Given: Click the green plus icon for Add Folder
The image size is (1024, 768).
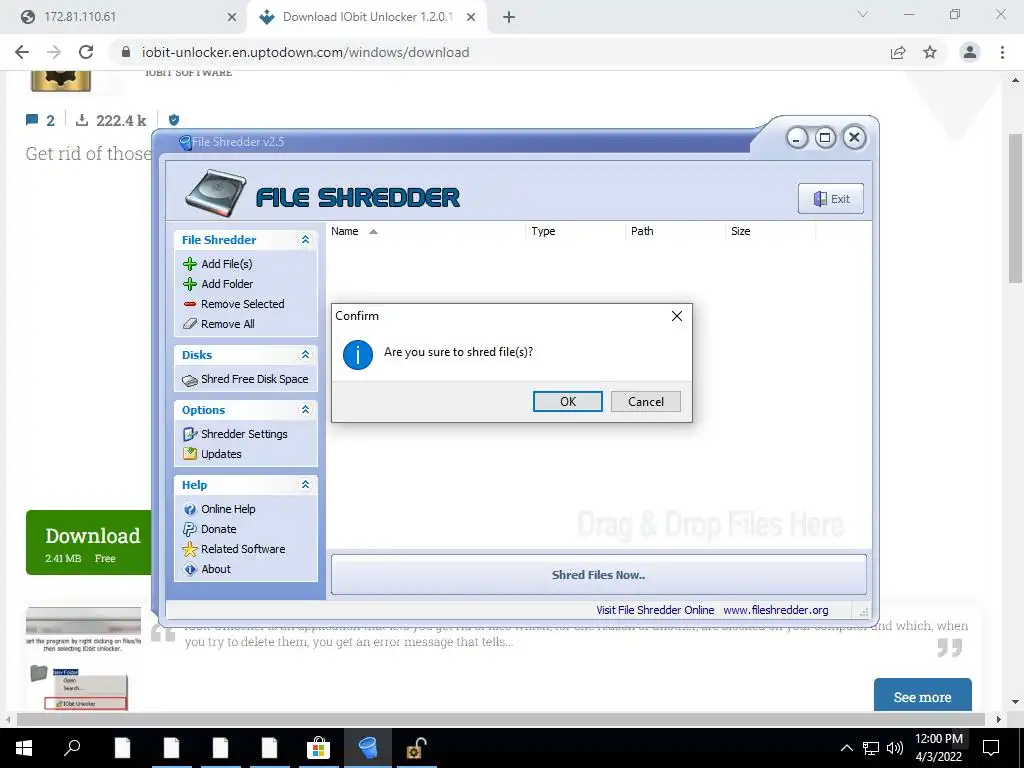Looking at the screenshot, I should [x=190, y=284].
